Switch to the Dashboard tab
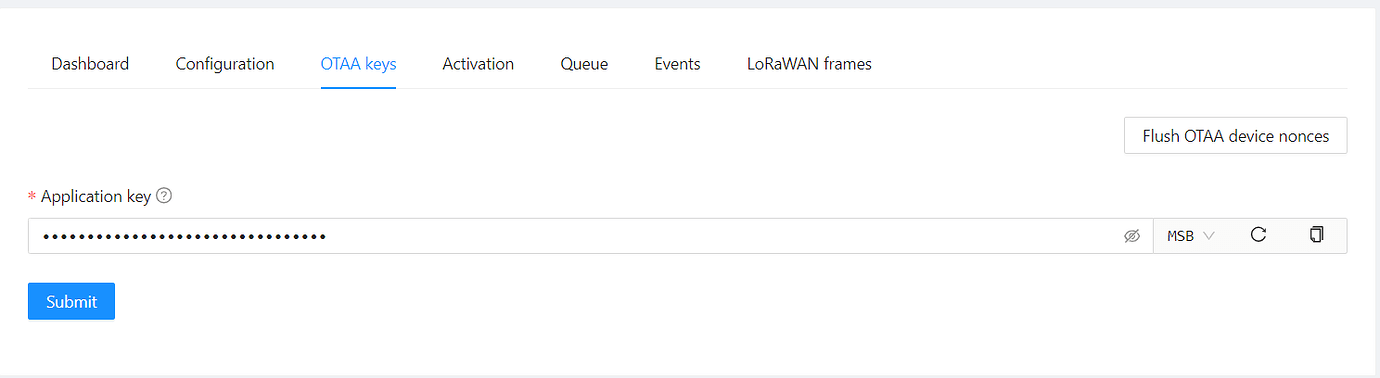Screen dimensions: 1380x378 pyautogui.click(x=90, y=64)
